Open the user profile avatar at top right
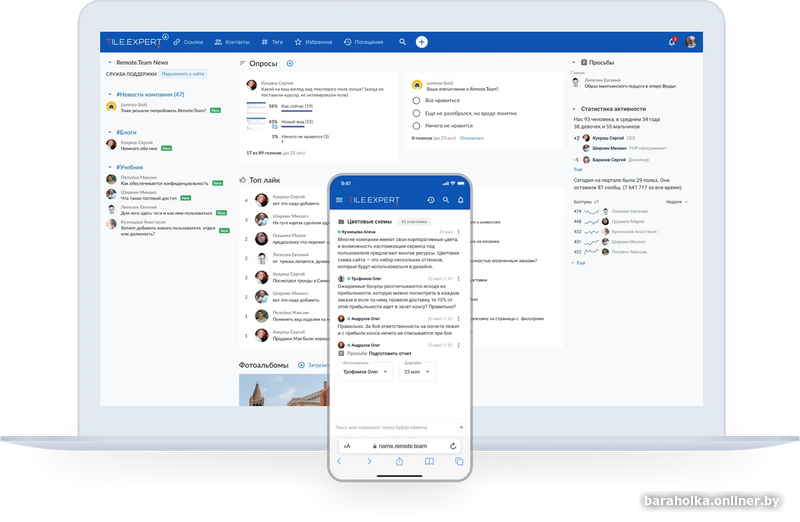The width and height of the screenshot is (800, 522). [690, 42]
